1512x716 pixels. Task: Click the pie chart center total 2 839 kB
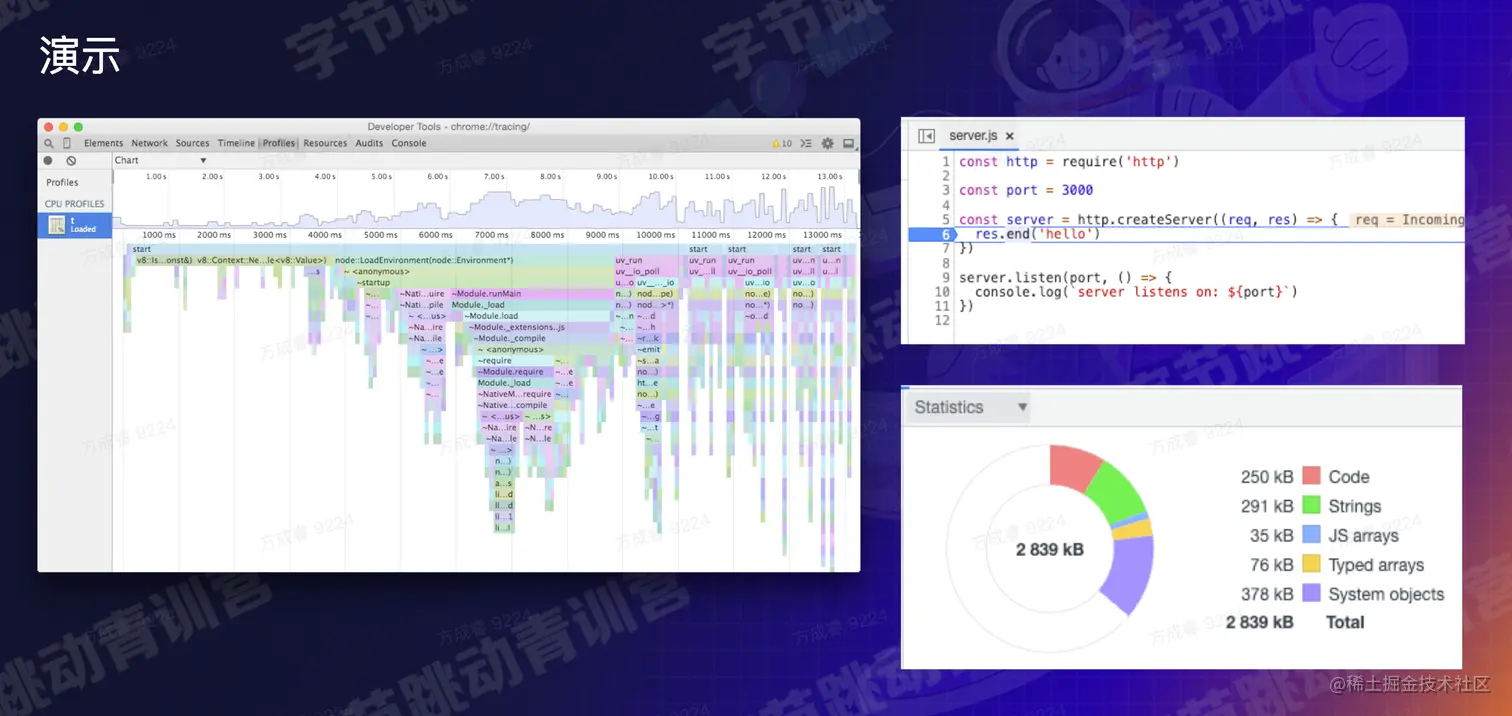[x=1050, y=549]
